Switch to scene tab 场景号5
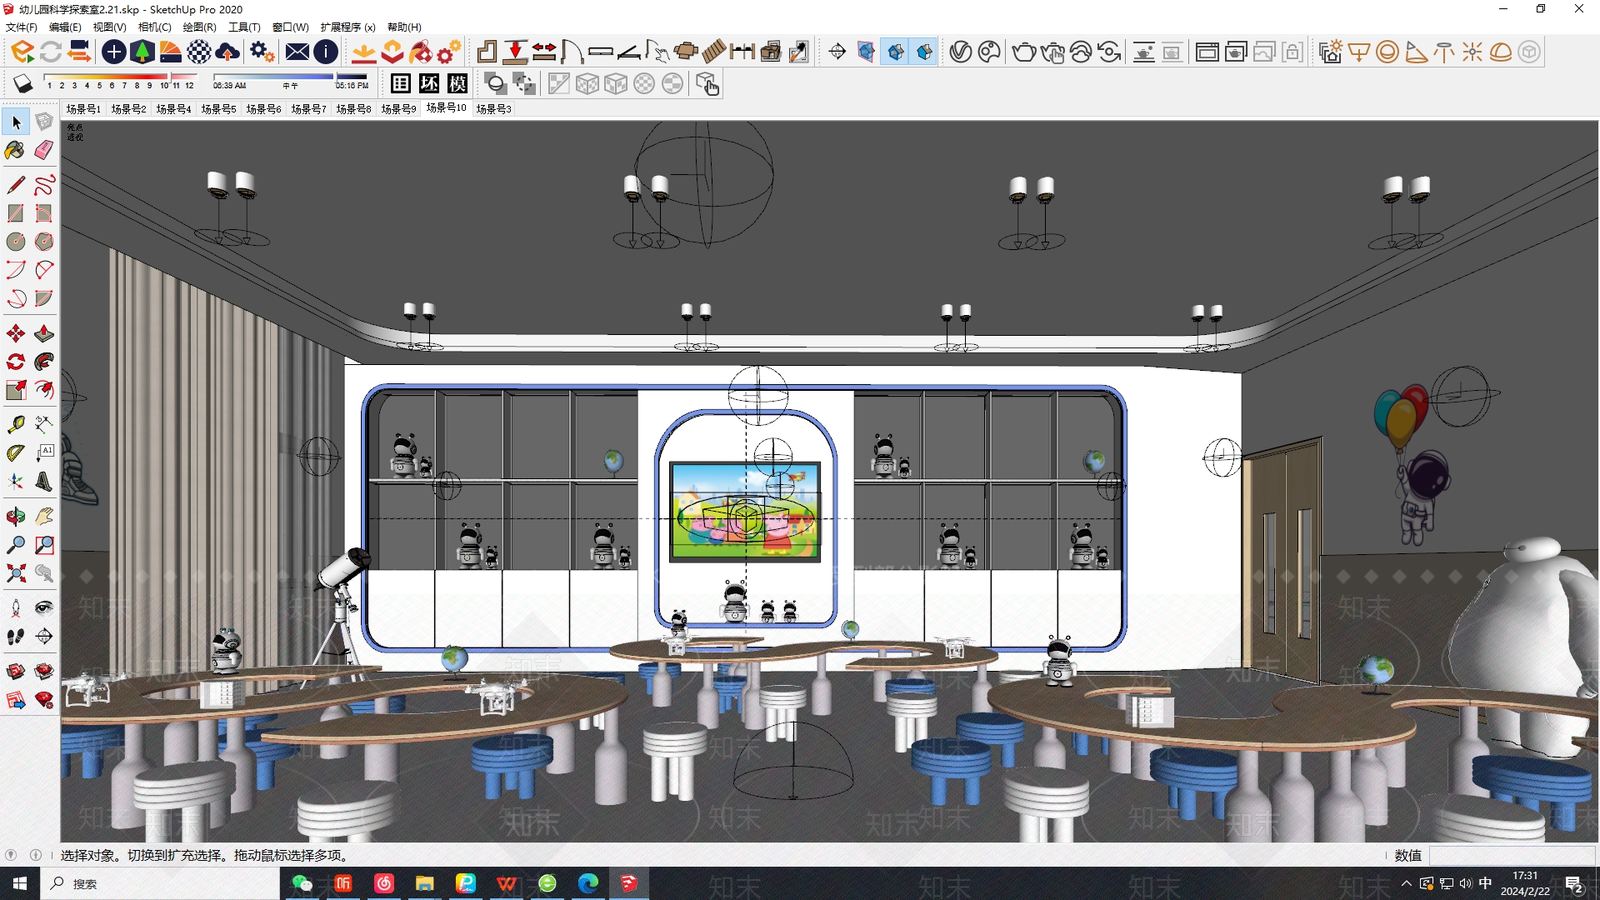 click(x=218, y=109)
